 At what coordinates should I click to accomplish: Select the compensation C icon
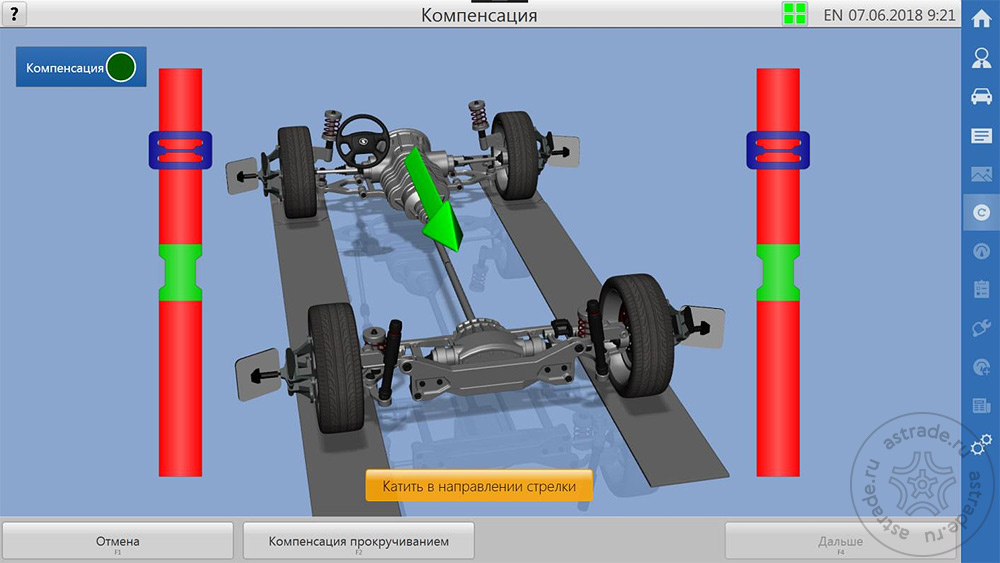[x=981, y=212]
